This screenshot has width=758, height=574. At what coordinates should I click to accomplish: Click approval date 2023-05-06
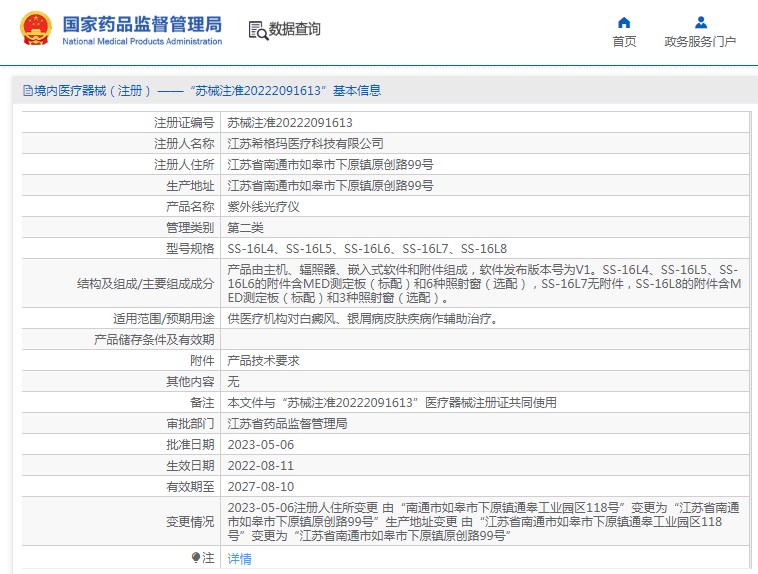[x=261, y=445]
